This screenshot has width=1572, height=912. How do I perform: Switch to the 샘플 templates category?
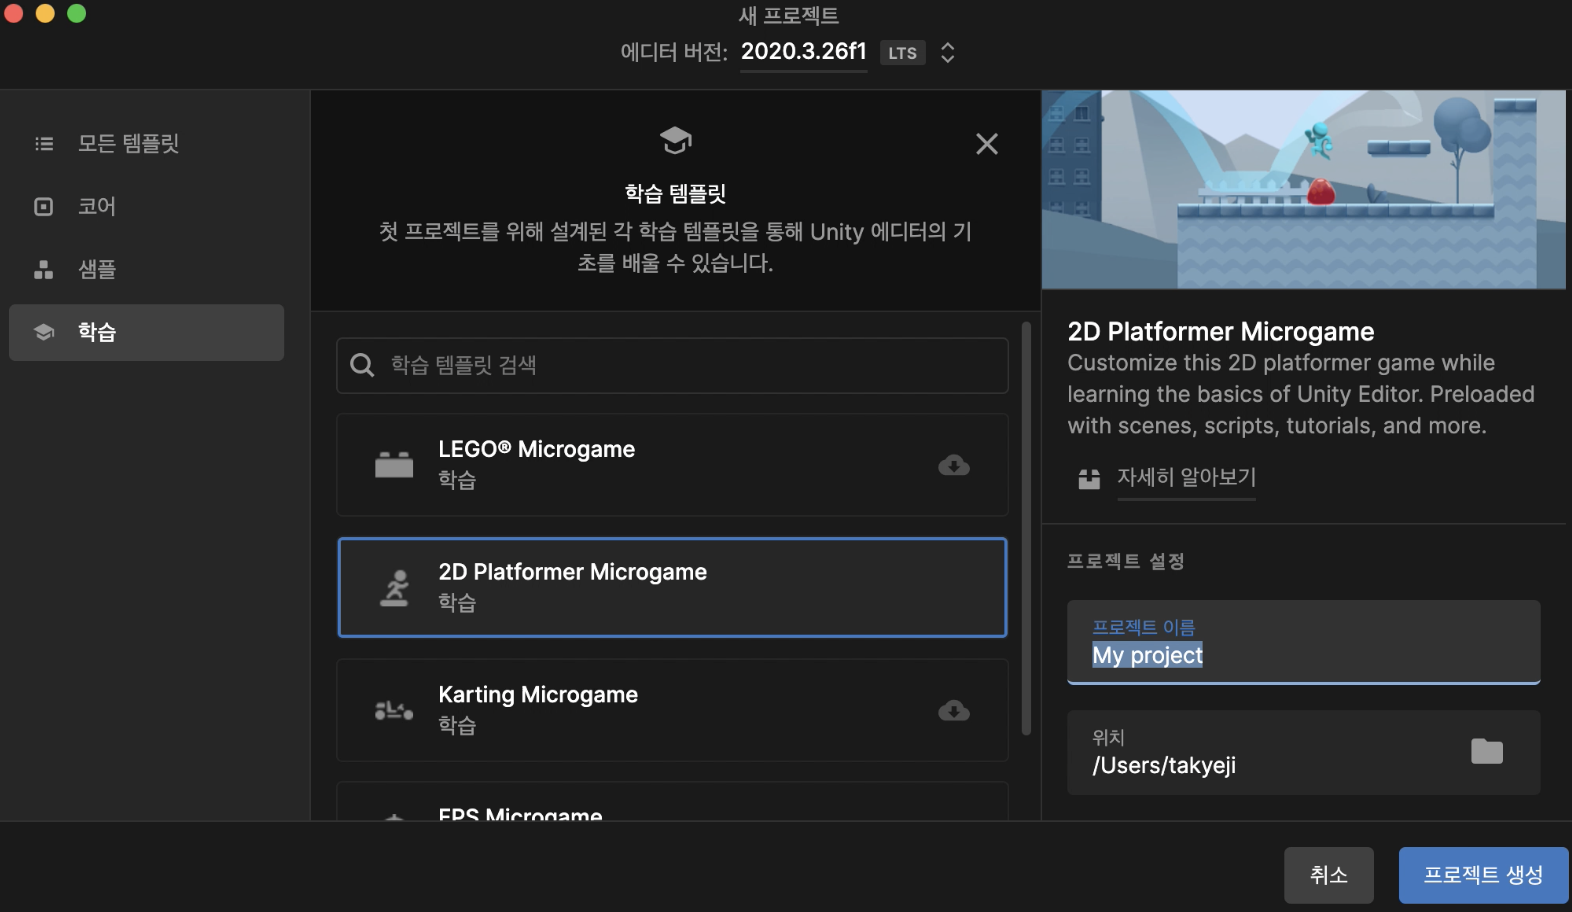coord(146,269)
